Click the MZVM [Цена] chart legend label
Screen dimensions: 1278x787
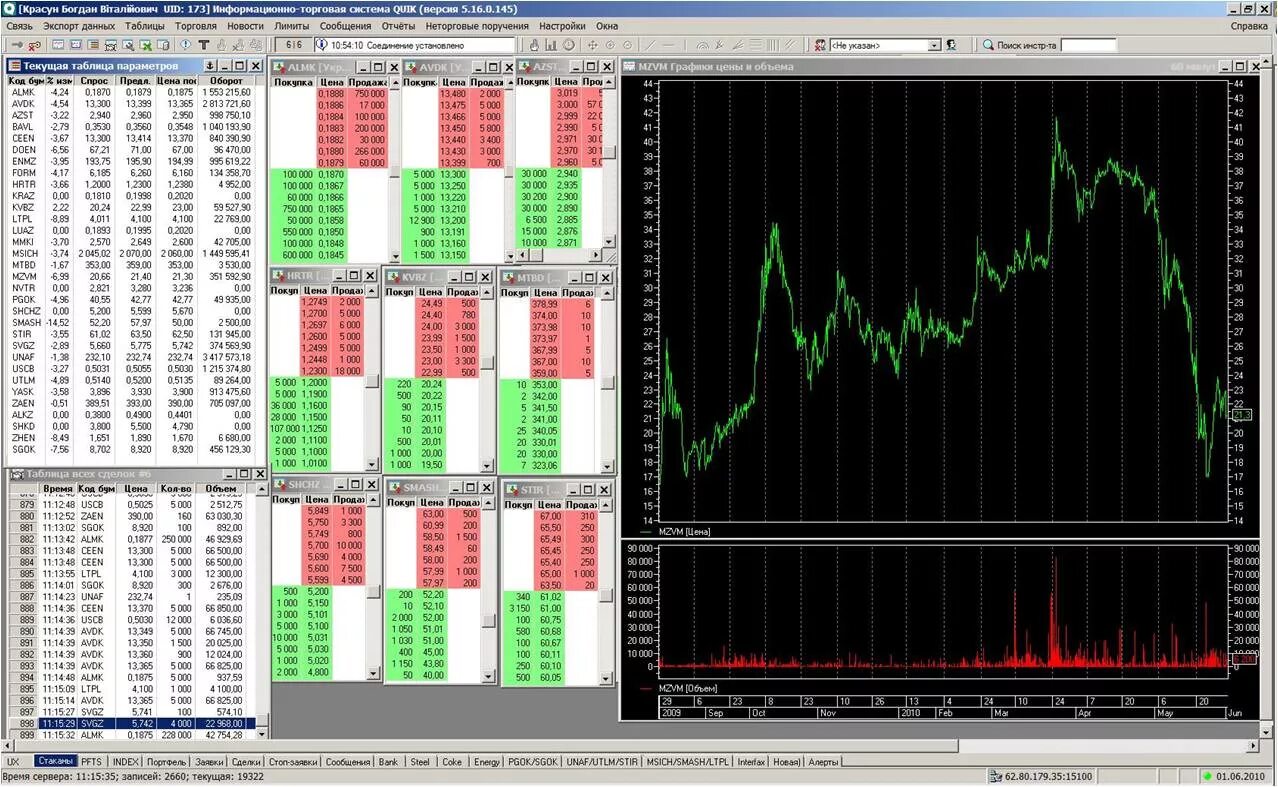click(684, 532)
